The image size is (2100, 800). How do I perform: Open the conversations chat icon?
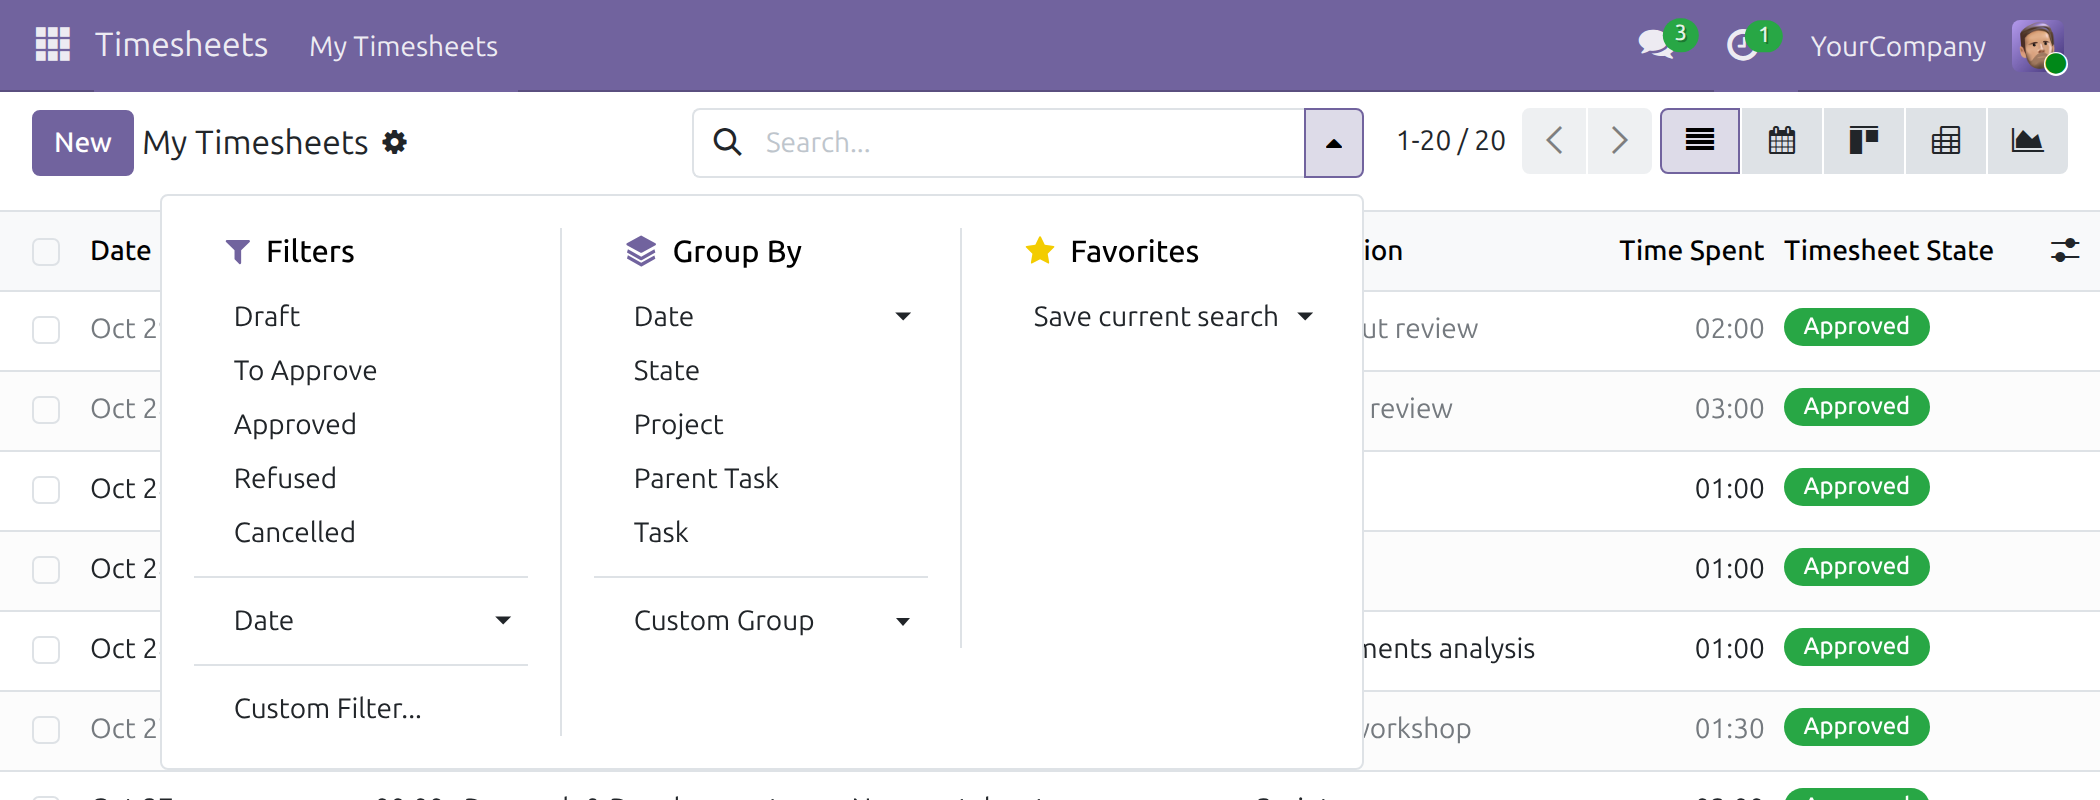(1656, 45)
